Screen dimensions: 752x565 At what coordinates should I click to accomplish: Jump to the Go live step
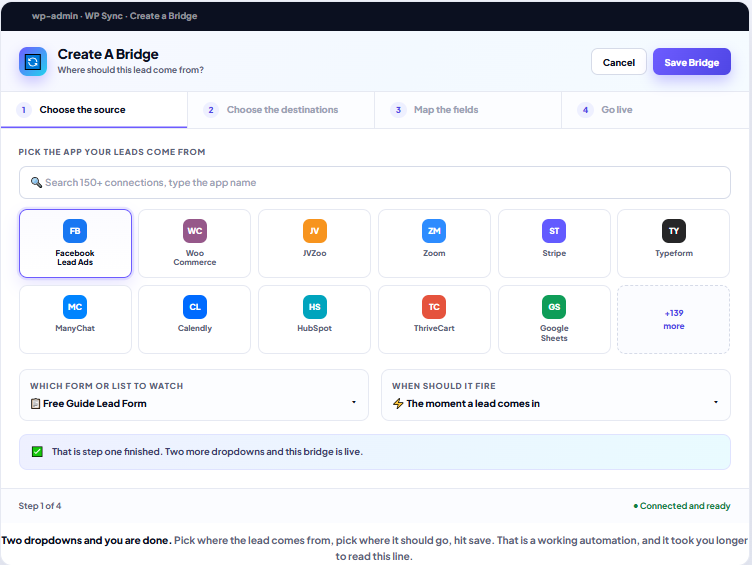click(x=655, y=110)
